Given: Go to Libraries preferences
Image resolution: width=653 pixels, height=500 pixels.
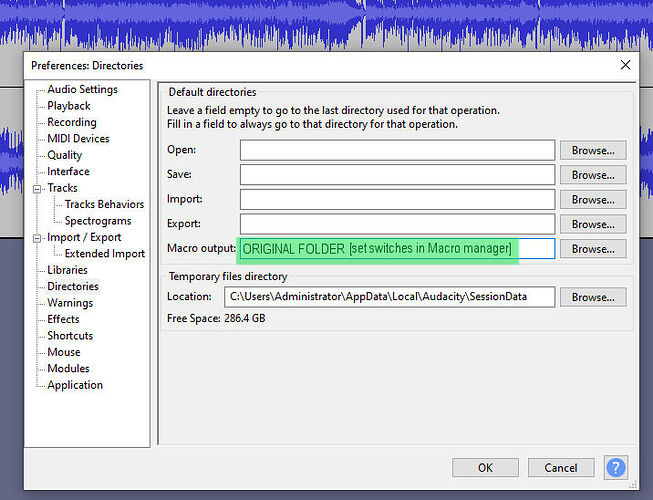Looking at the screenshot, I should pos(67,270).
